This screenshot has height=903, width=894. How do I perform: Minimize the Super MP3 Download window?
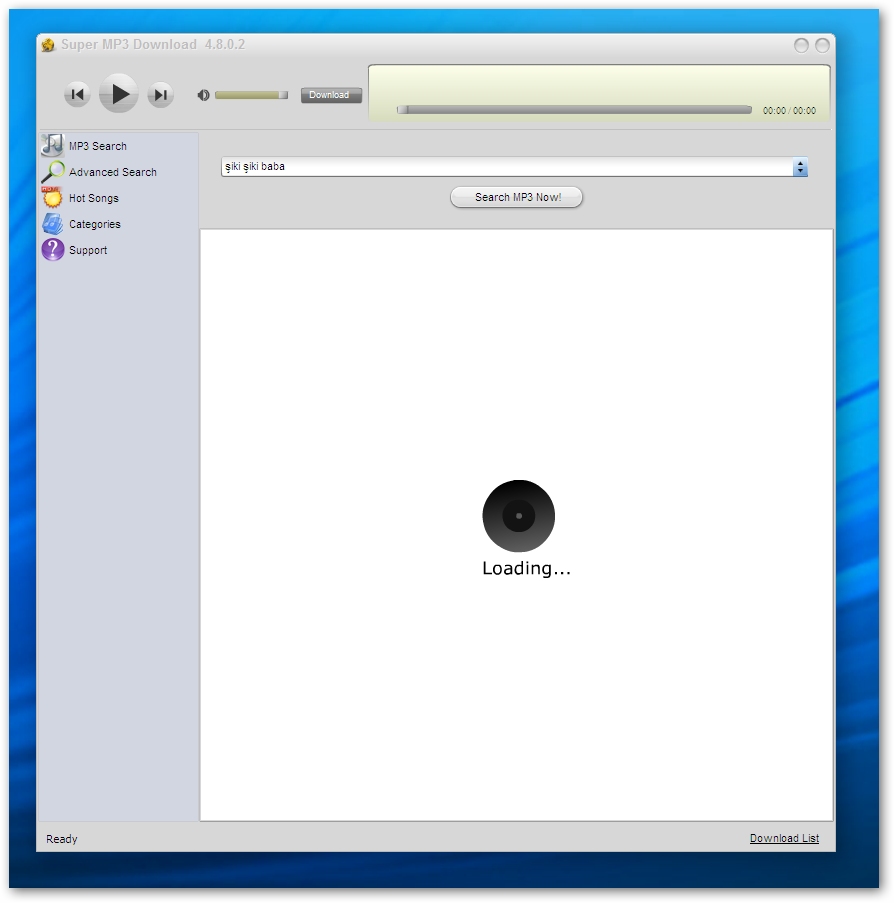pyautogui.click(x=801, y=45)
